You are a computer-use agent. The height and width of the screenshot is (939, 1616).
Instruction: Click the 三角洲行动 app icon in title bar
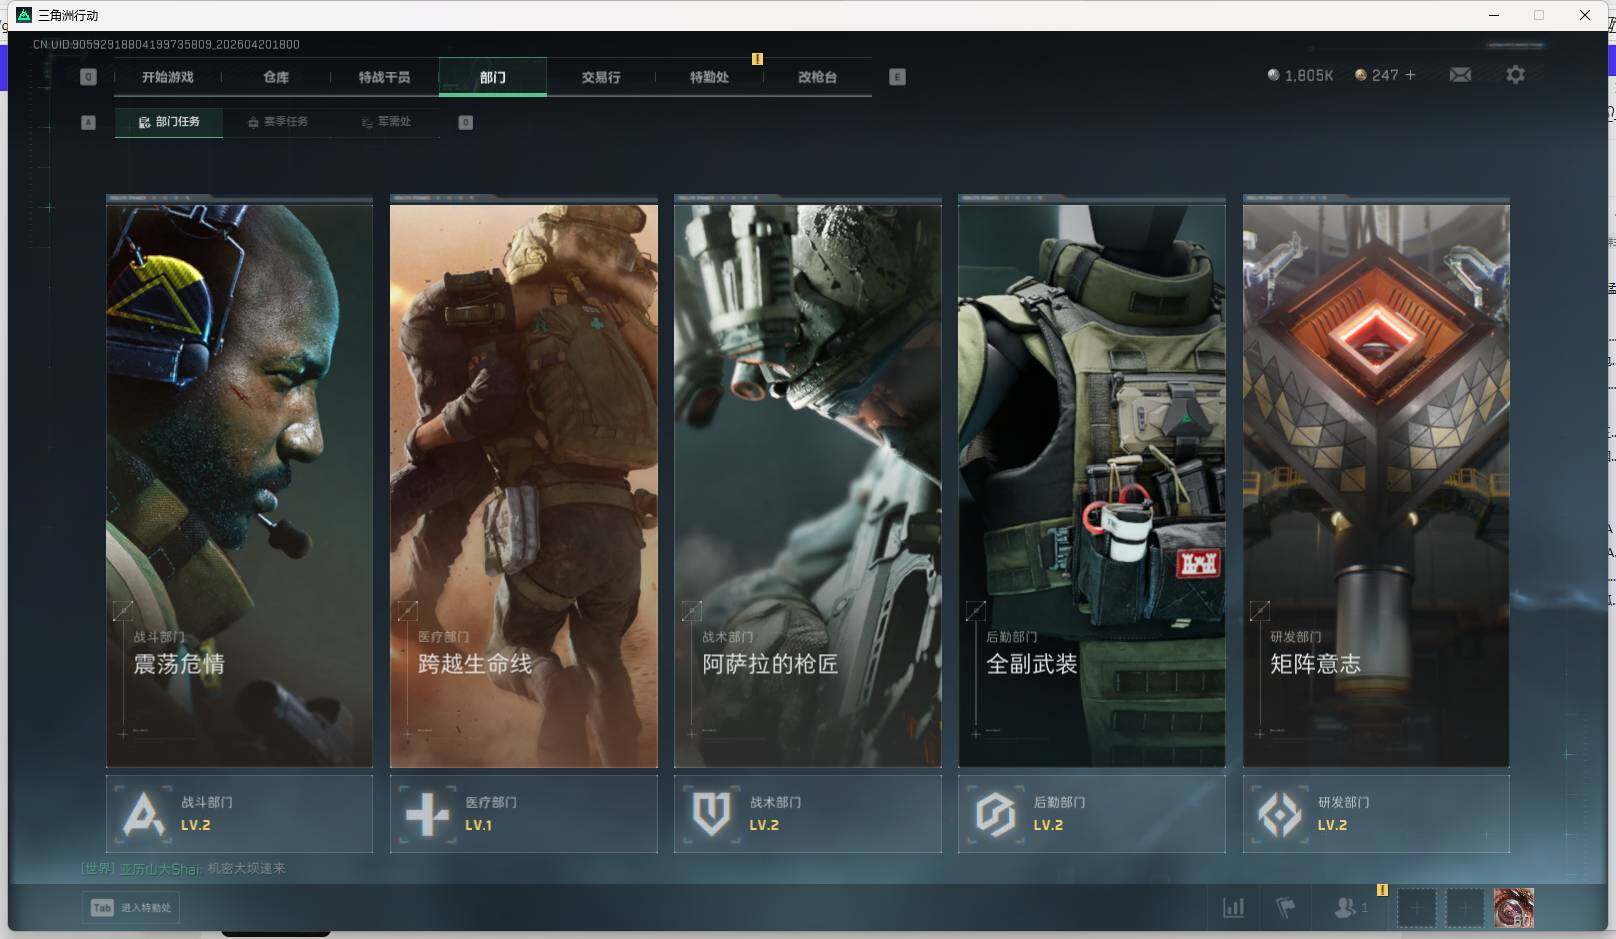click(24, 15)
